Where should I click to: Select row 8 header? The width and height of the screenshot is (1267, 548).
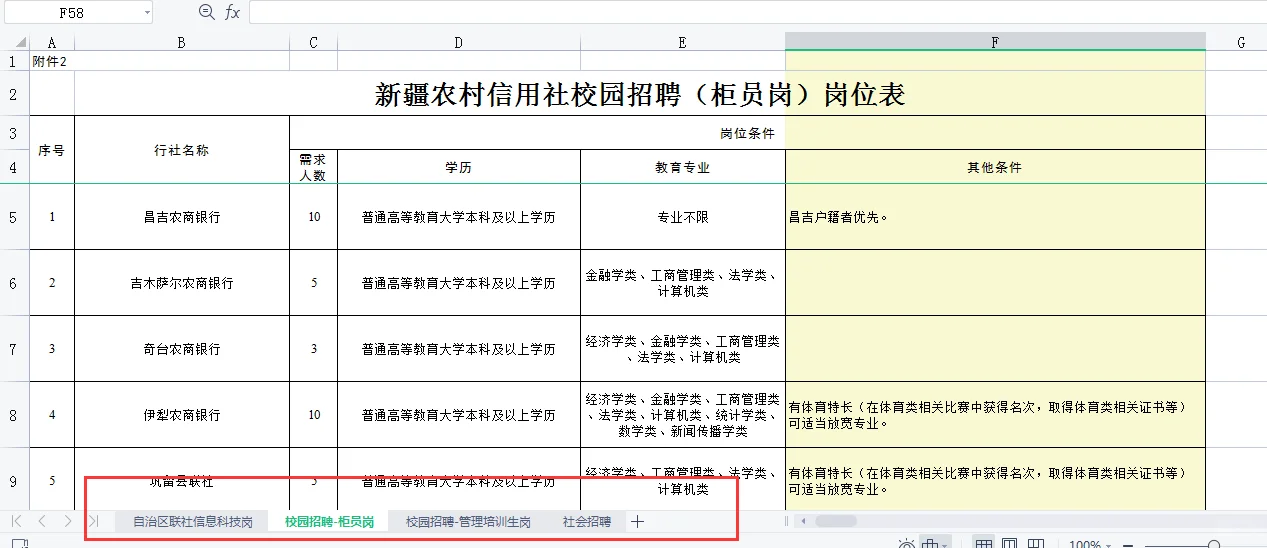(x=14, y=415)
